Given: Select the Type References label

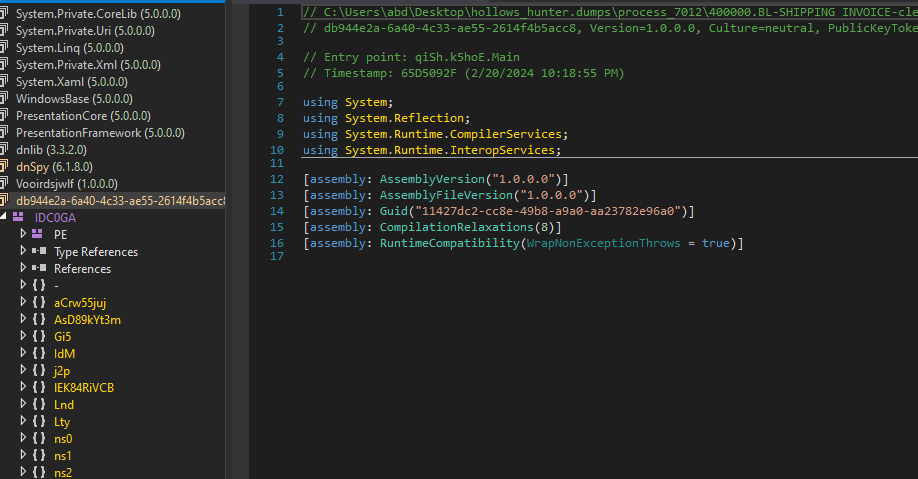Looking at the screenshot, I should [96, 252].
